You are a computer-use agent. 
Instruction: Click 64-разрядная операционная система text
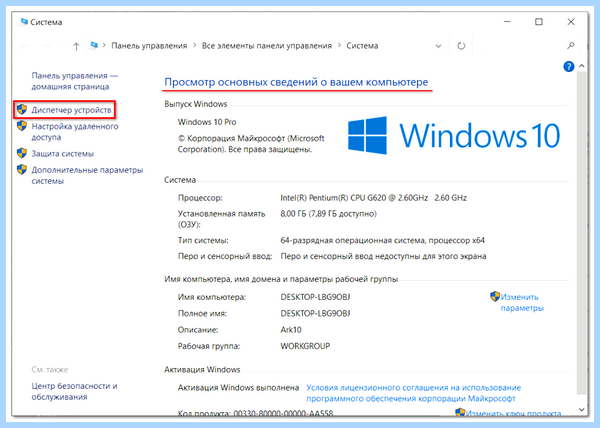coord(382,241)
